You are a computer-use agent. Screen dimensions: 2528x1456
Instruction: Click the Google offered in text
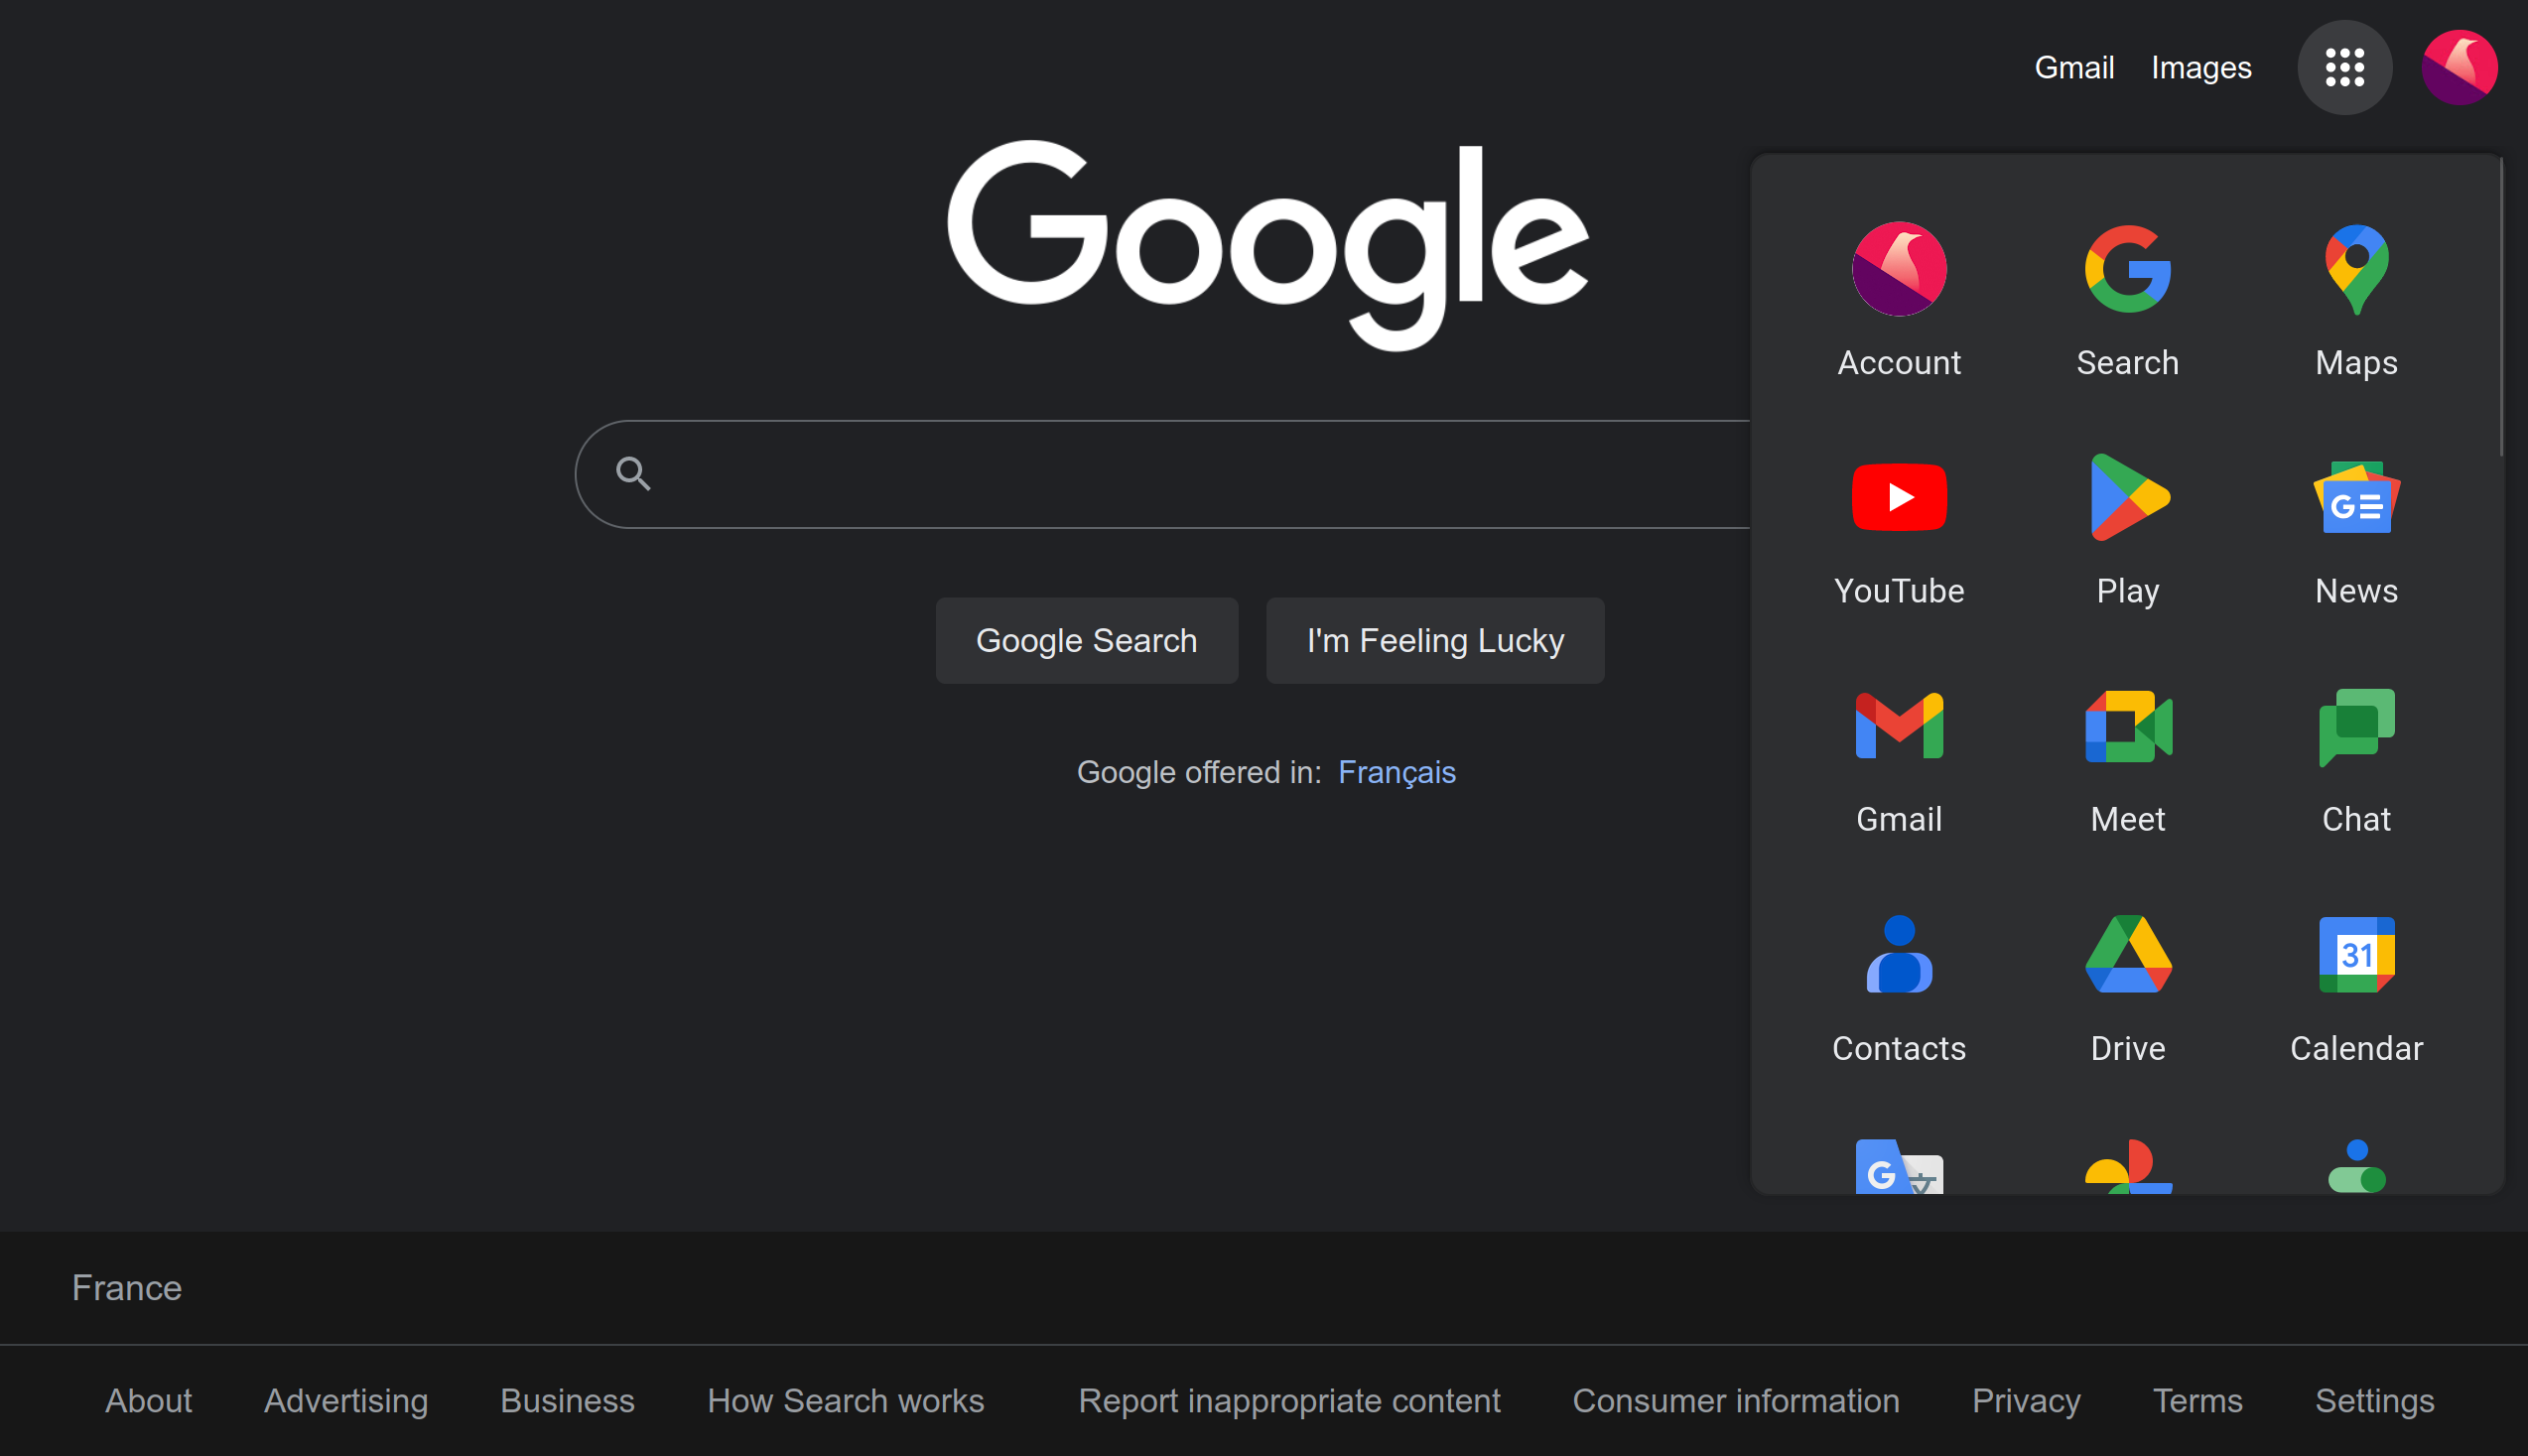(x=1198, y=772)
